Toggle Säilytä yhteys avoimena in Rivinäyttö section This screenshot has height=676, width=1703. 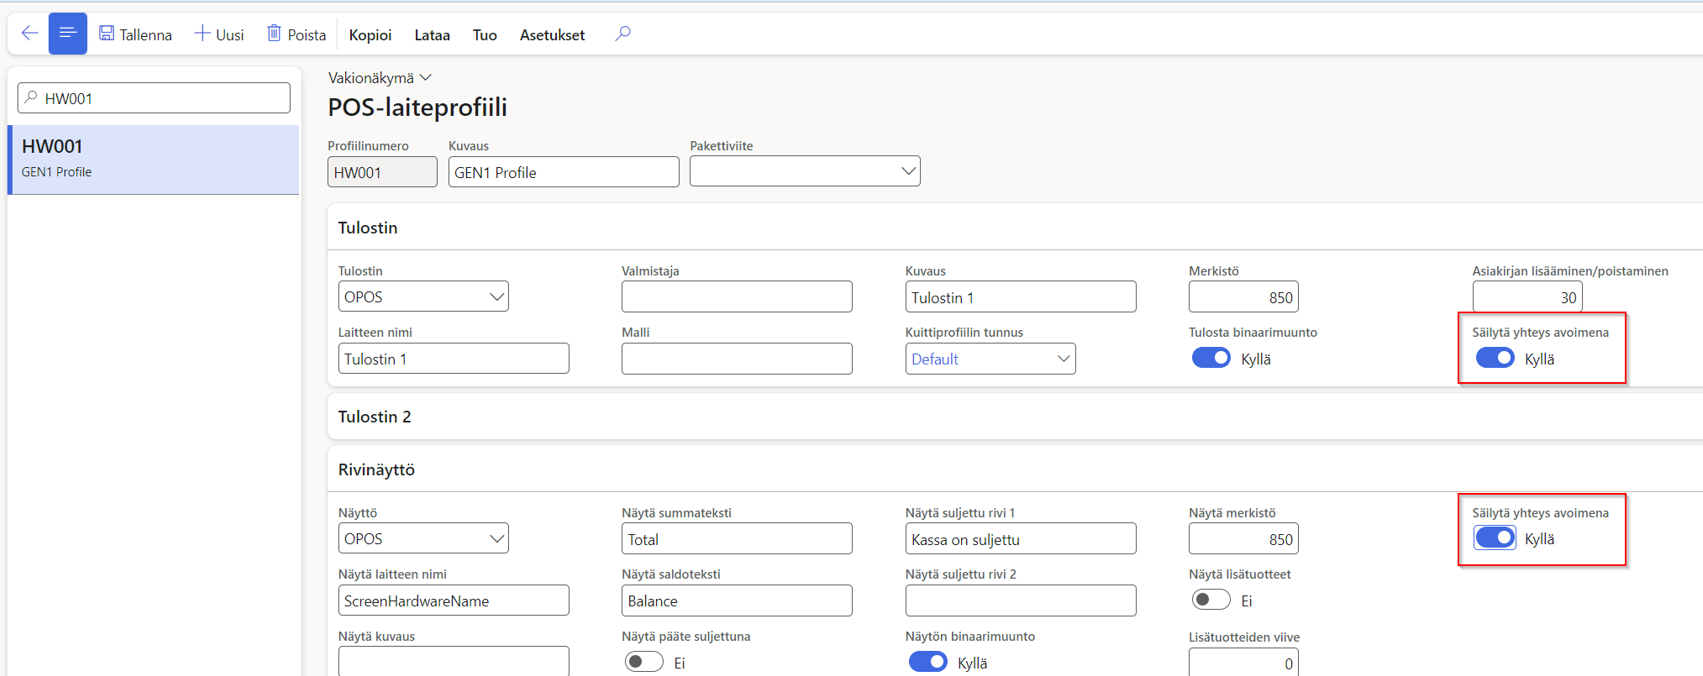pos(1495,538)
